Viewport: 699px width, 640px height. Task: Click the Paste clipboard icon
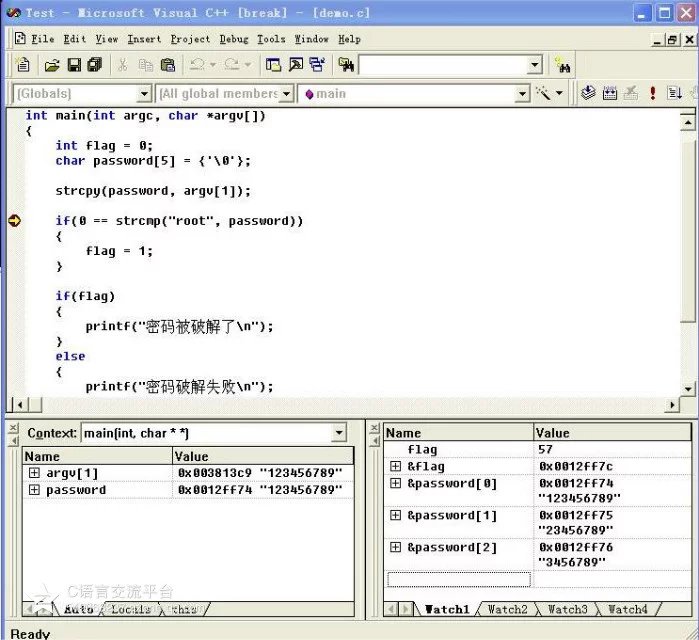click(168, 65)
